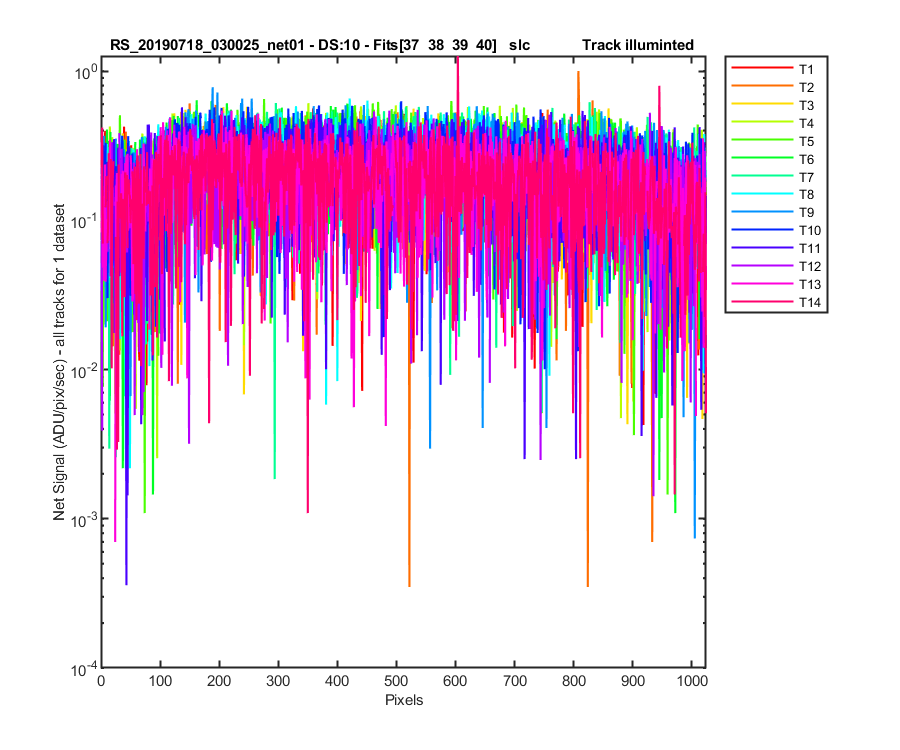Click the orange T2 legend line sample

[762, 86]
